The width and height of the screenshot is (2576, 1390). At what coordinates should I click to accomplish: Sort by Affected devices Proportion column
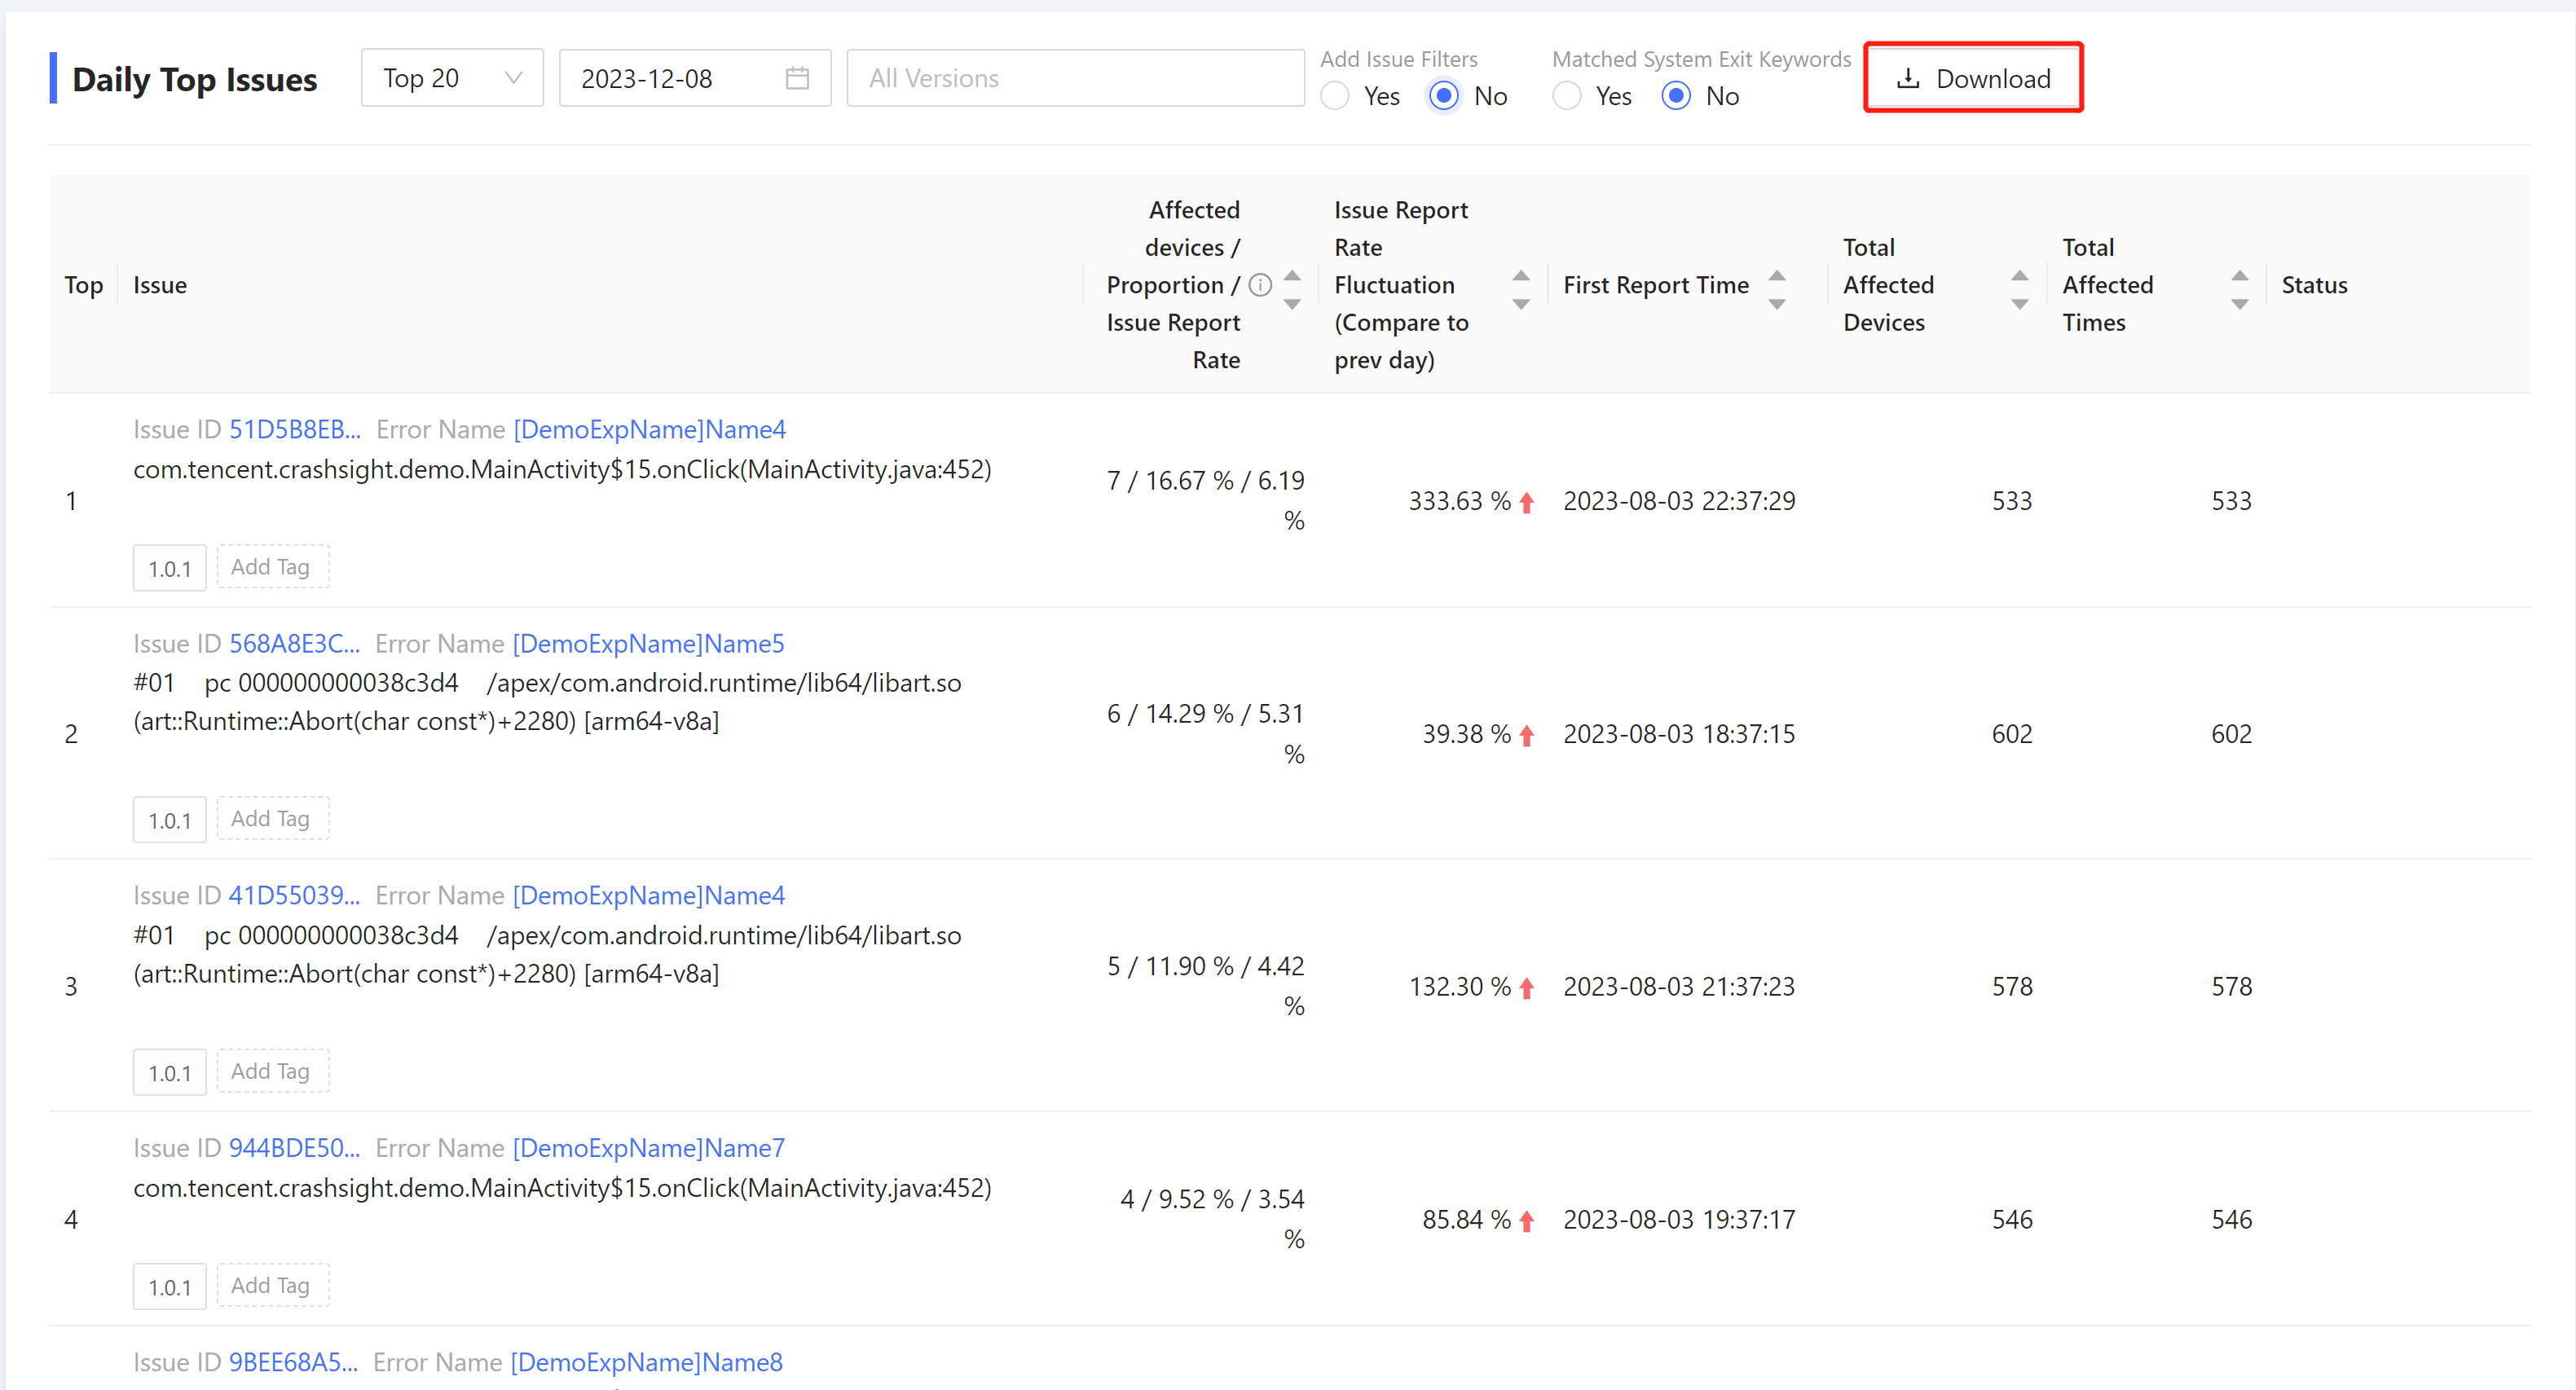(1292, 289)
